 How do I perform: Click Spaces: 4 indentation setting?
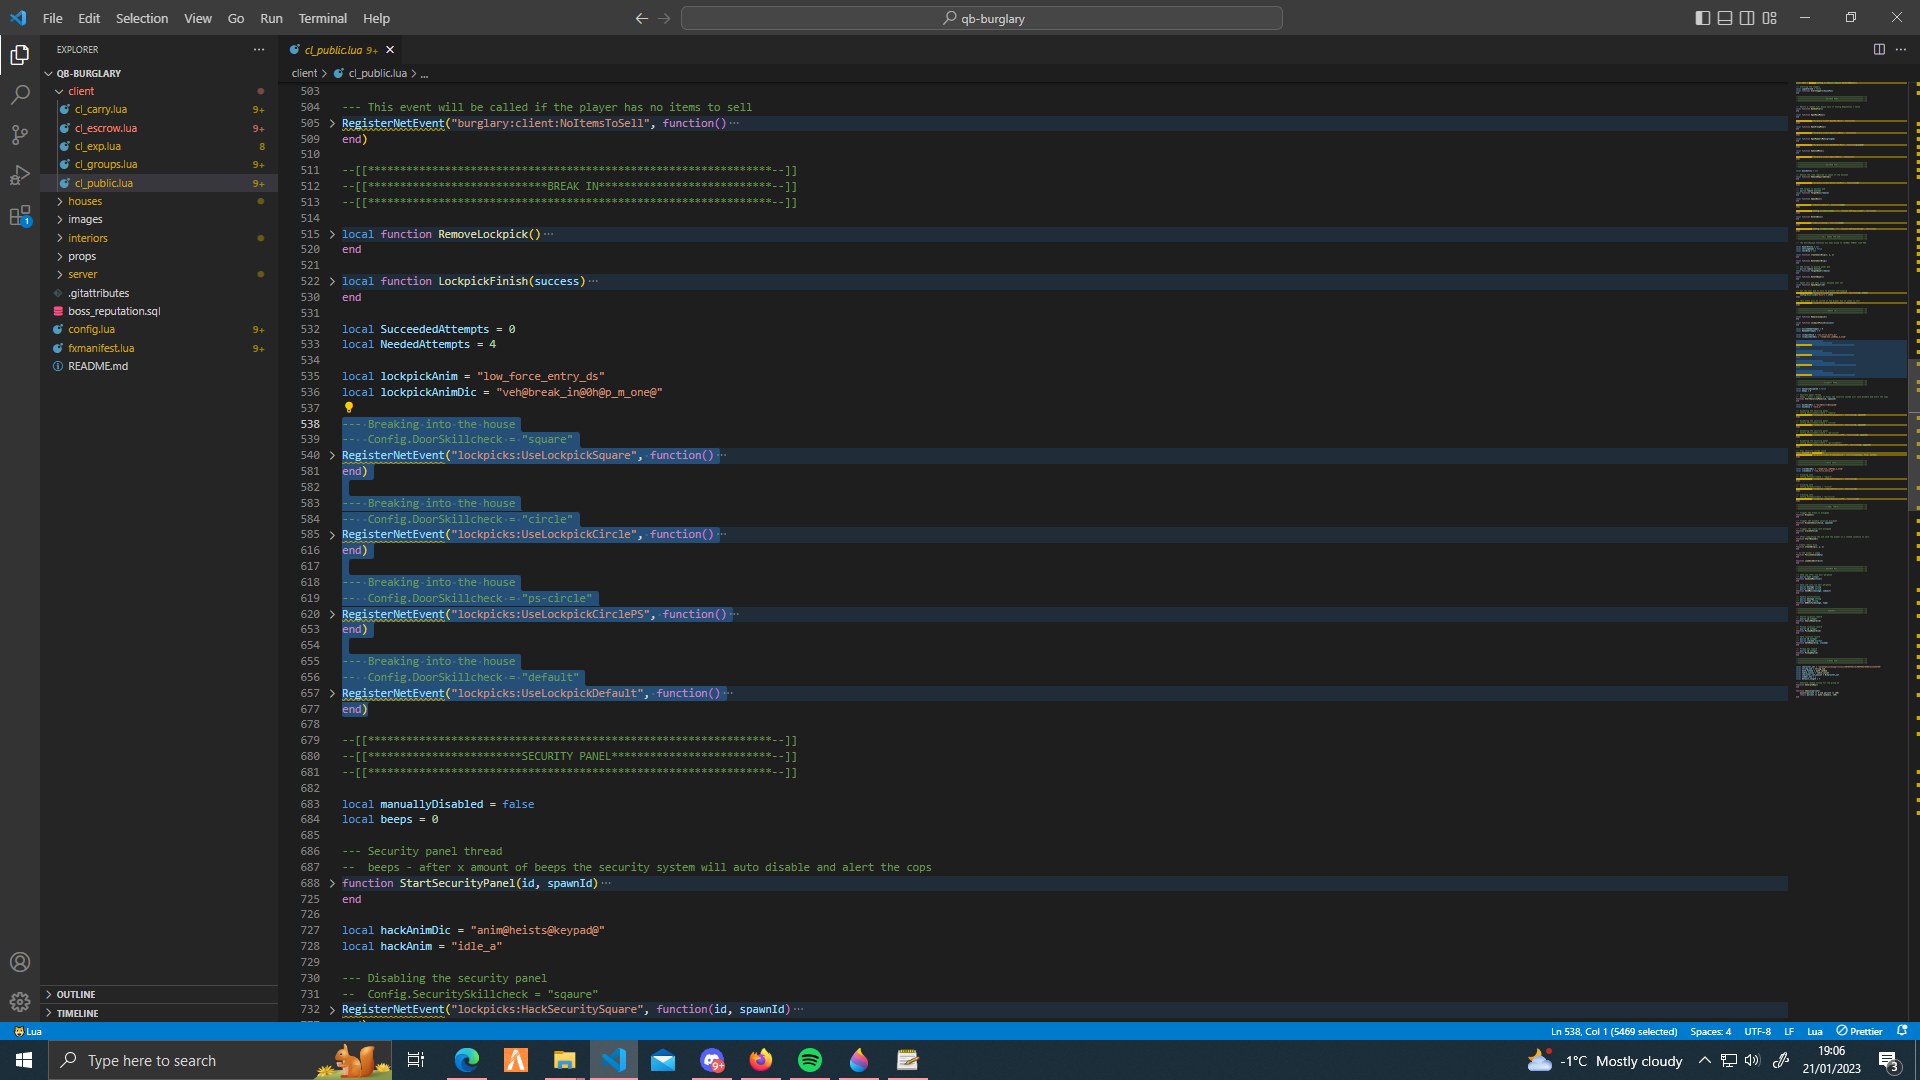click(1710, 1031)
